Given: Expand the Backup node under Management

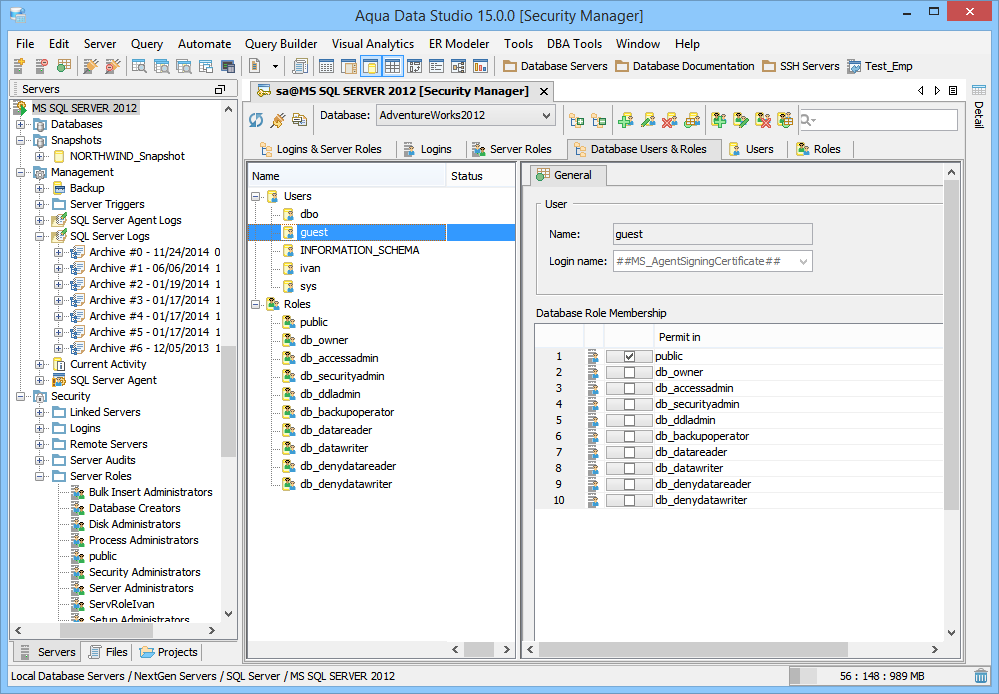Looking at the screenshot, I should click(40, 188).
